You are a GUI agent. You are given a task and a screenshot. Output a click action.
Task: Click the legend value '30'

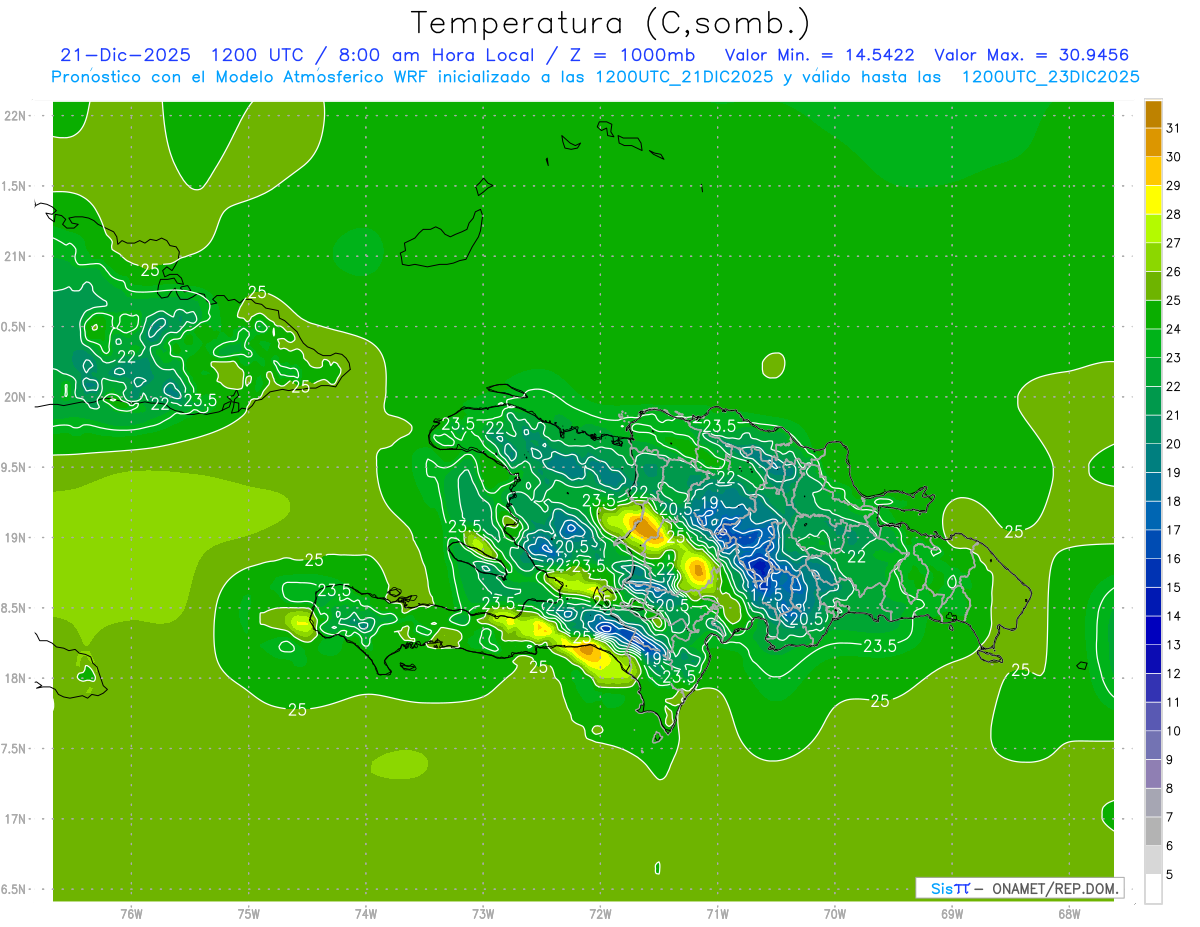tap(1174, 157)
